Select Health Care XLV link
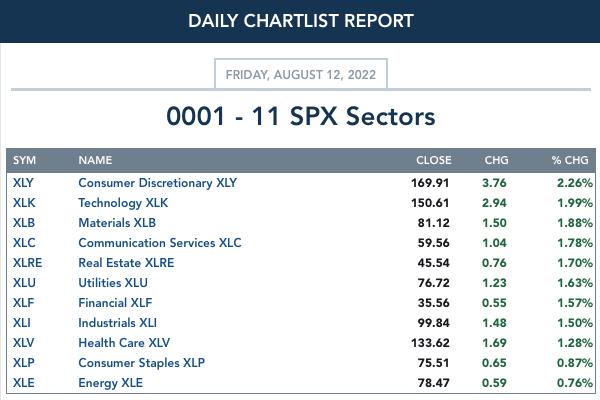The width and height of the screenshot is (600, 400). click(124, 343)
